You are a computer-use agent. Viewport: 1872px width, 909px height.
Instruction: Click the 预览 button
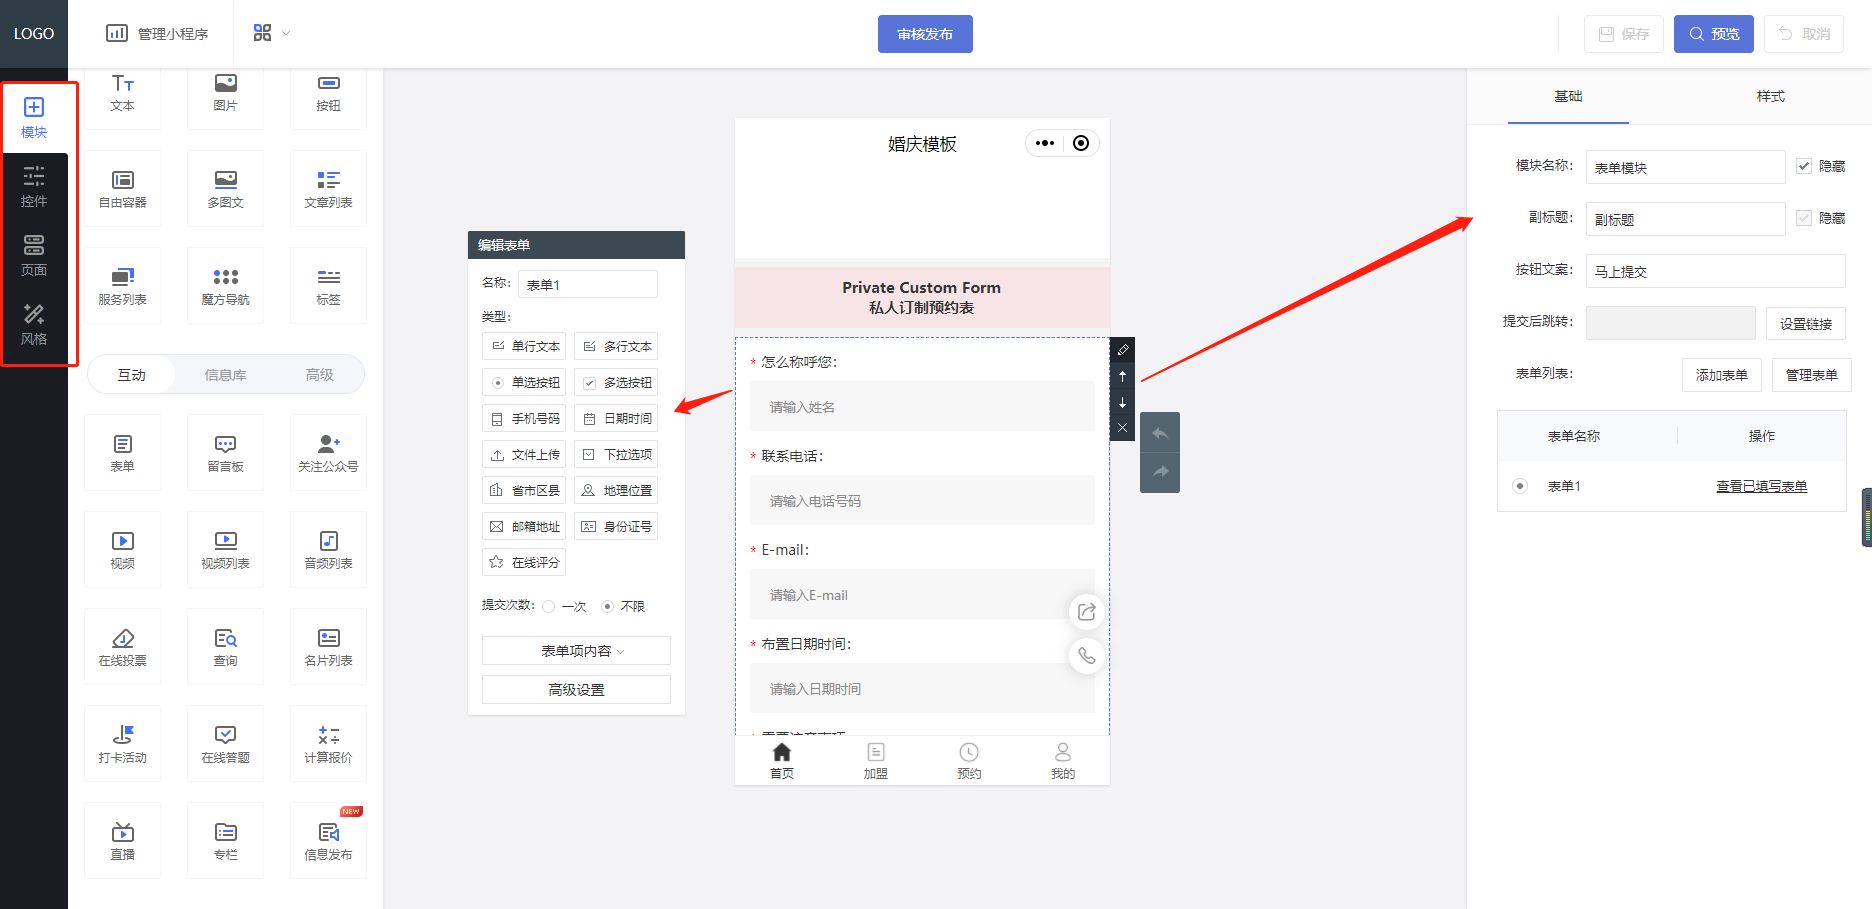[1714, 34]
